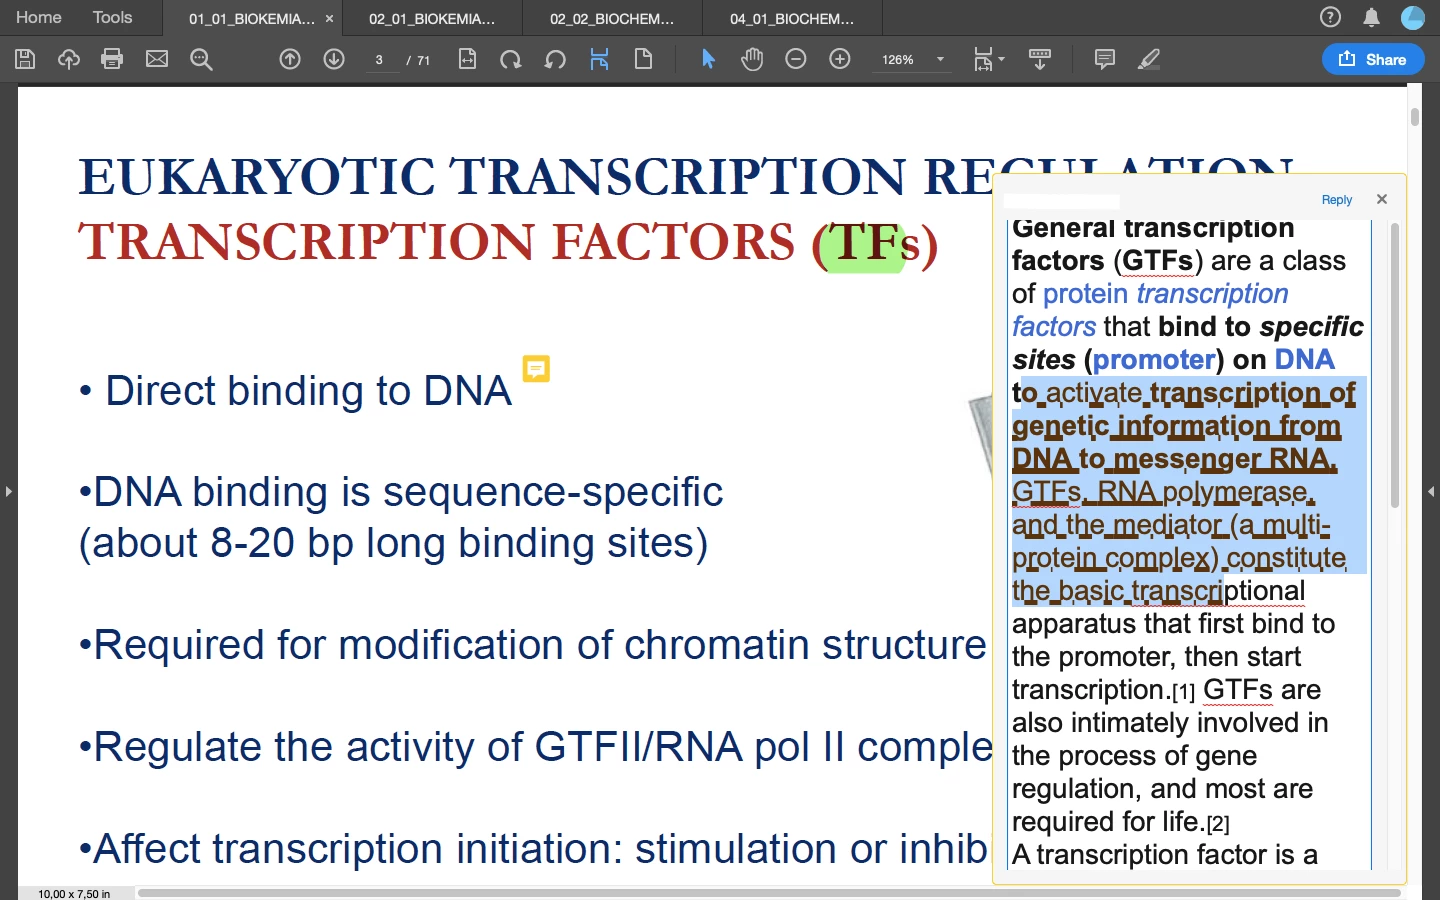Rotate page clockwise icon

click(511, 59)
